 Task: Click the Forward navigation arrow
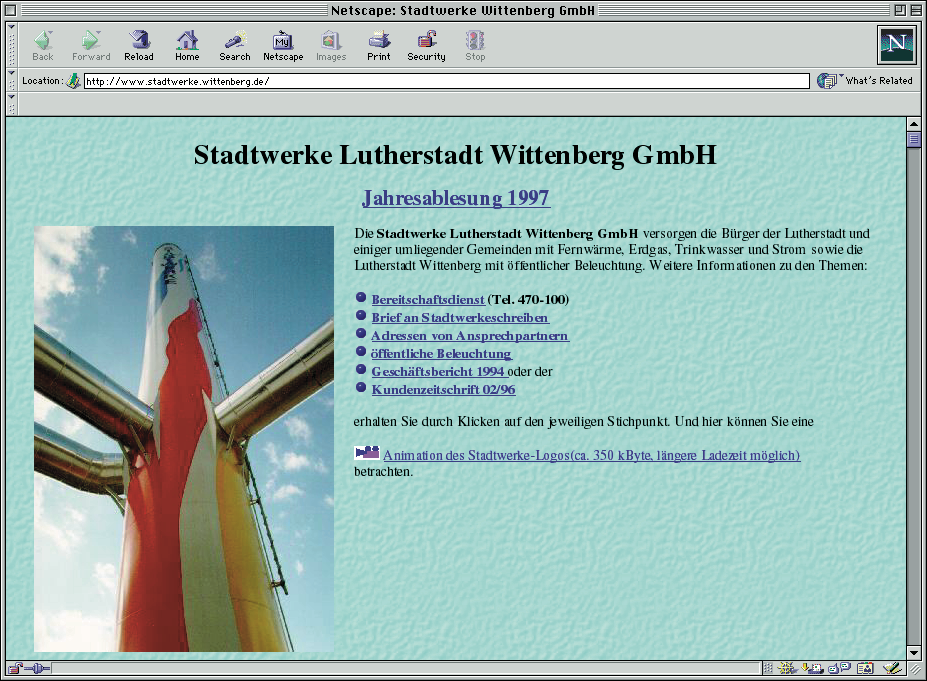coord(91,45)
